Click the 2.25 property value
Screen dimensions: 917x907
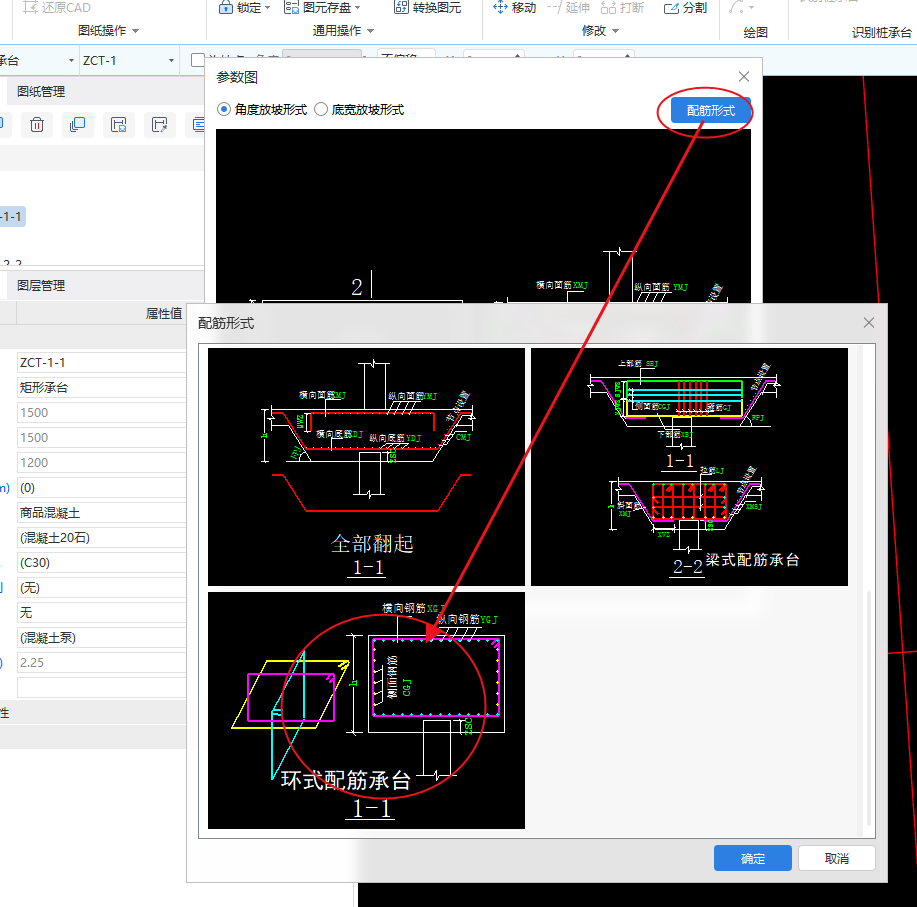(102, 663)
